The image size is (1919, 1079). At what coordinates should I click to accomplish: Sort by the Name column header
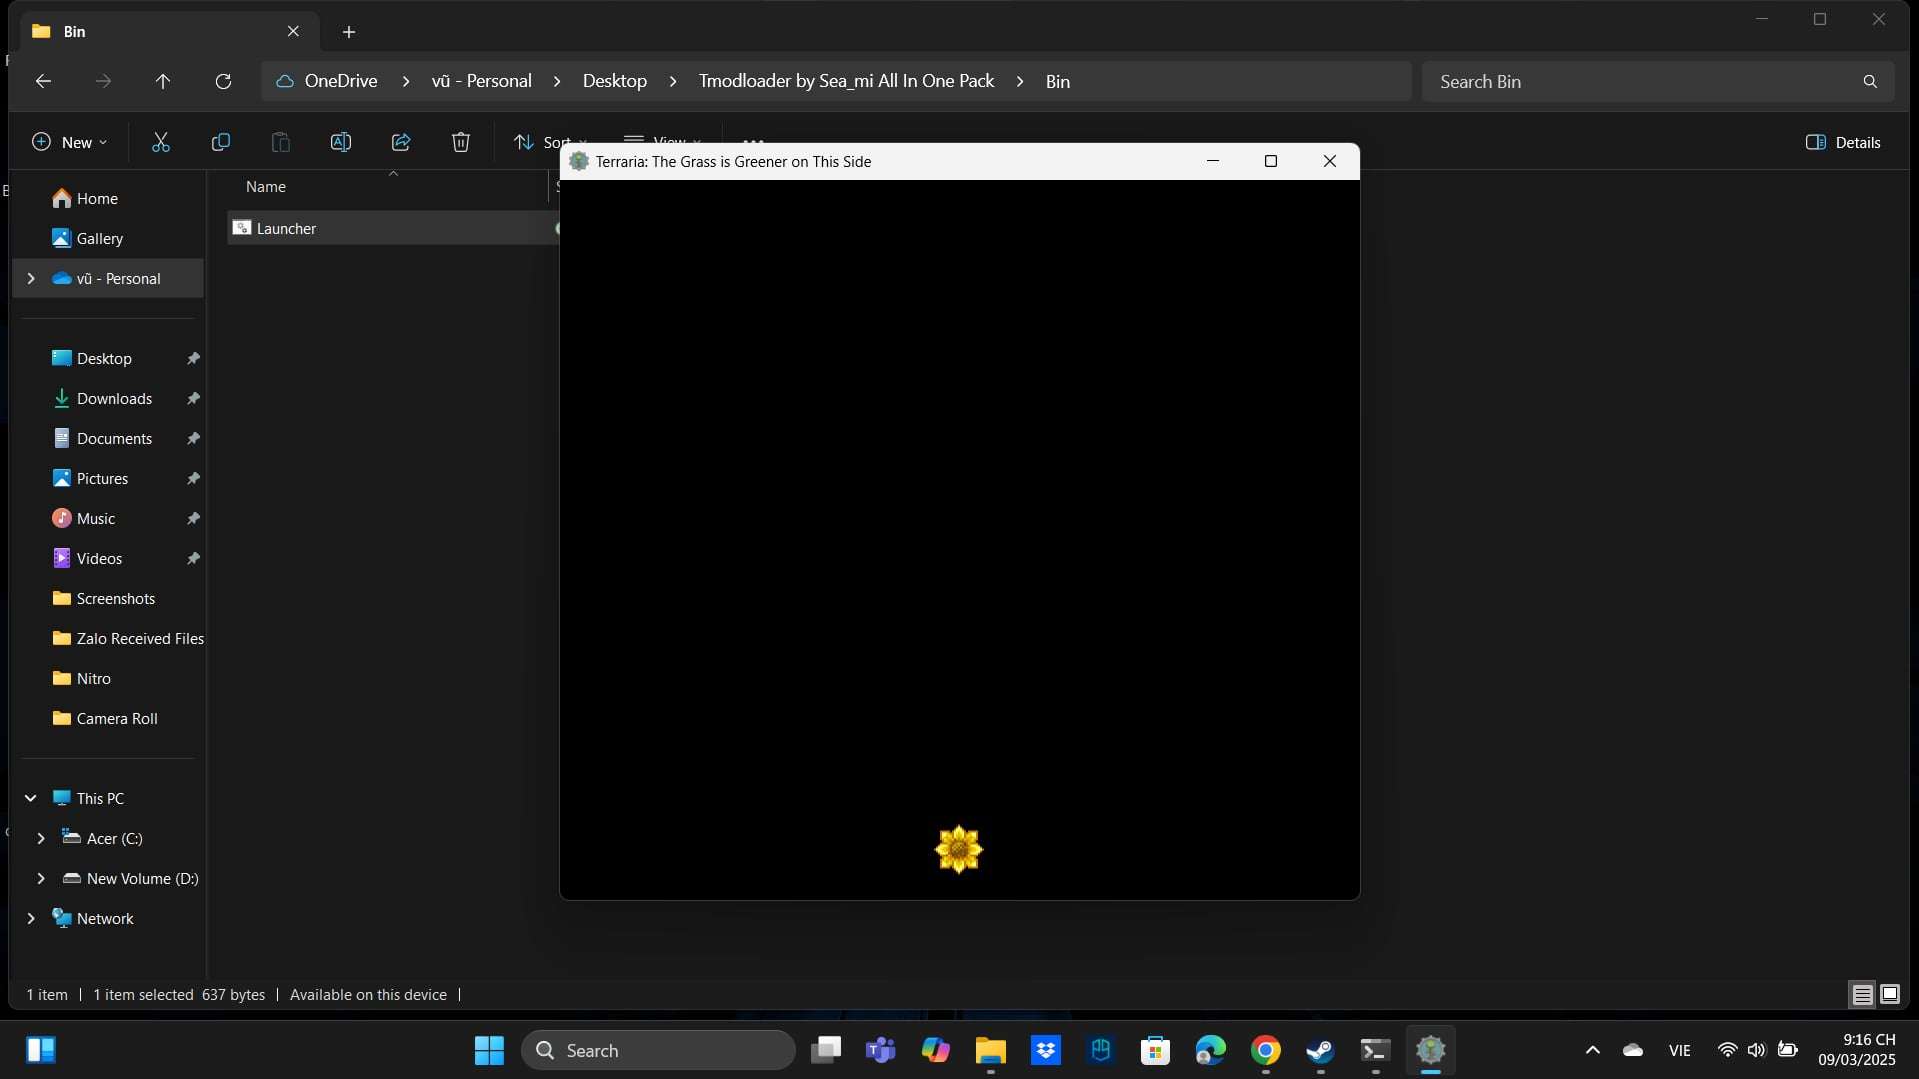point(266,186)
